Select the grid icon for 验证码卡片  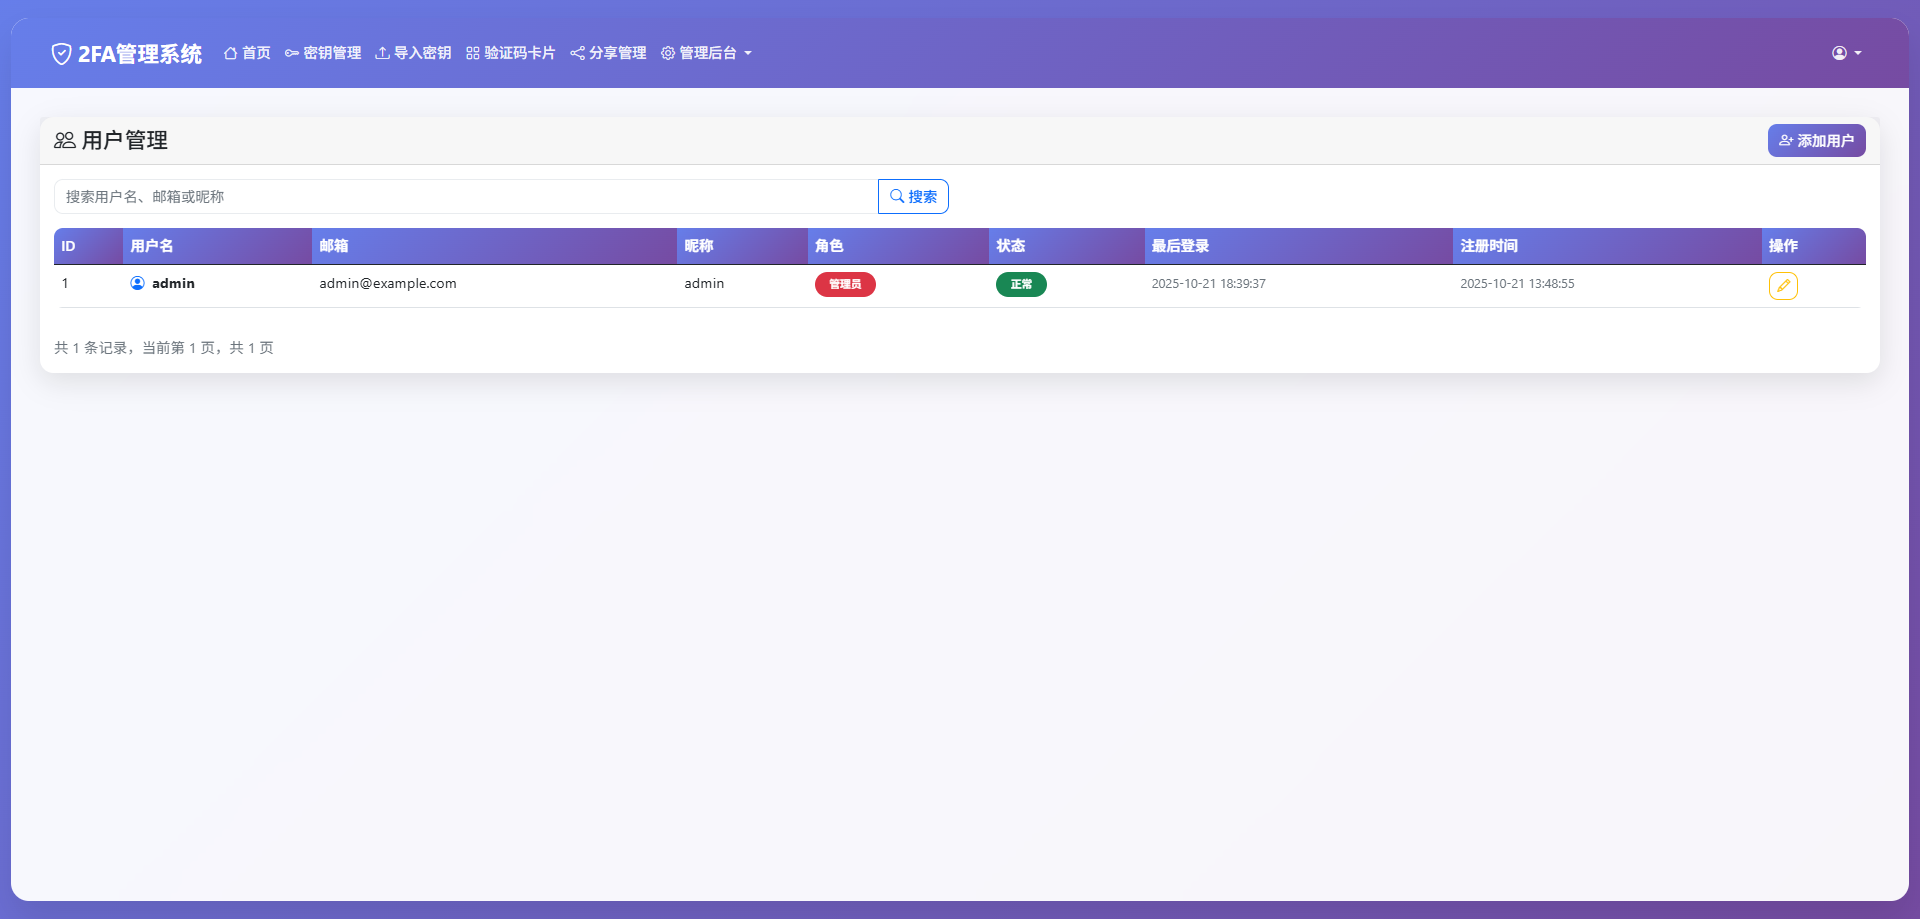472,53
